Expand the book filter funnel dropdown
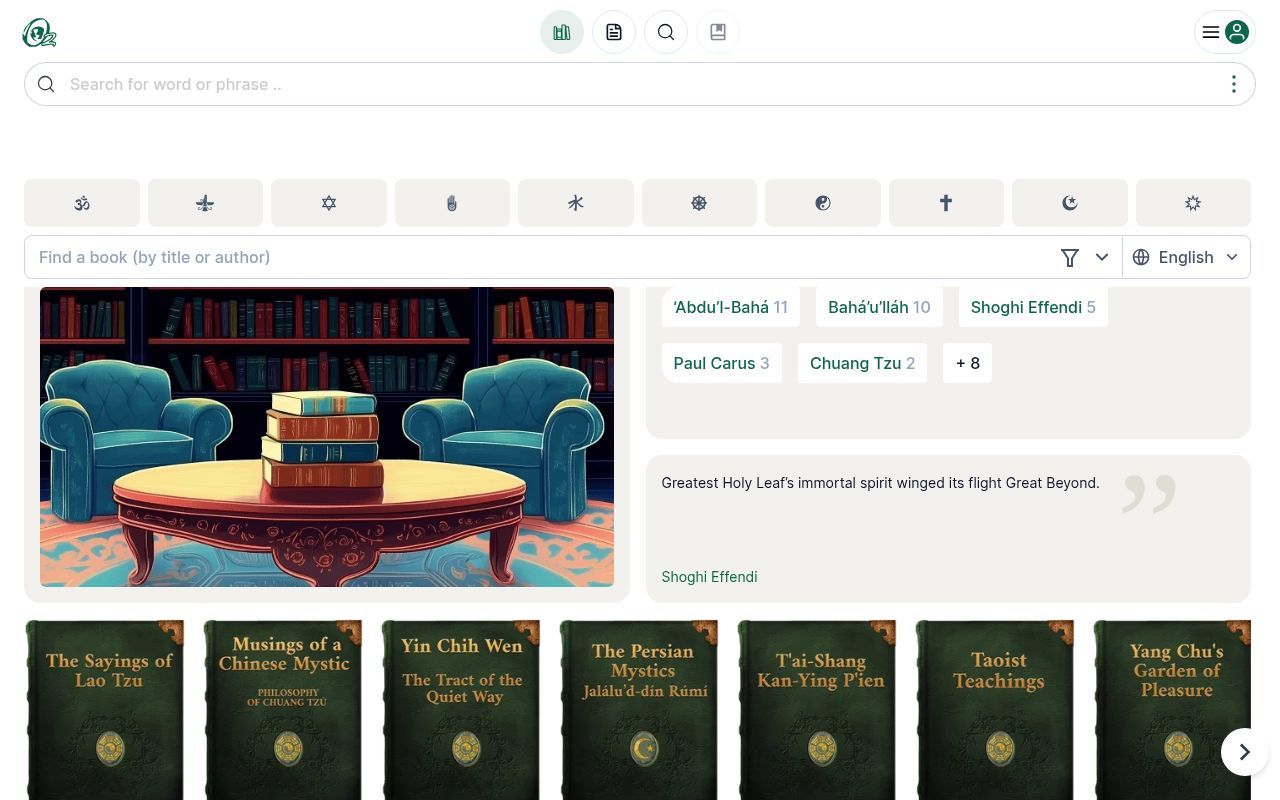Image resolution: width=1280 pixels, height=800 pixels. pyautogui.click(x=1085, y=257)
